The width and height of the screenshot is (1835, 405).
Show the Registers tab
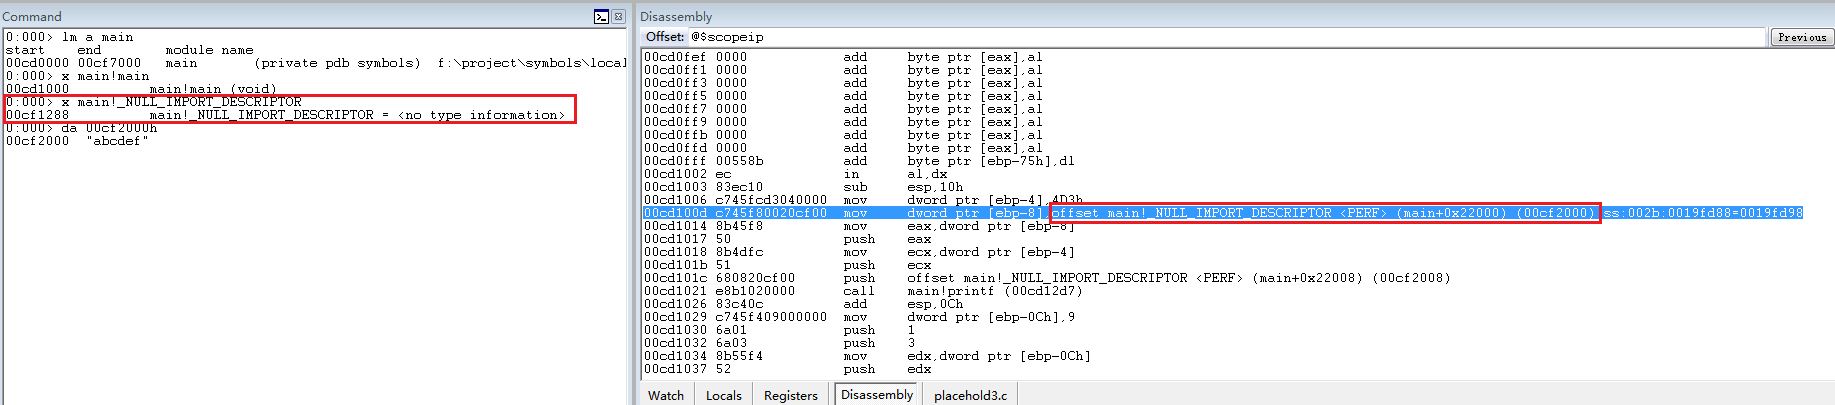pos(790,395)
